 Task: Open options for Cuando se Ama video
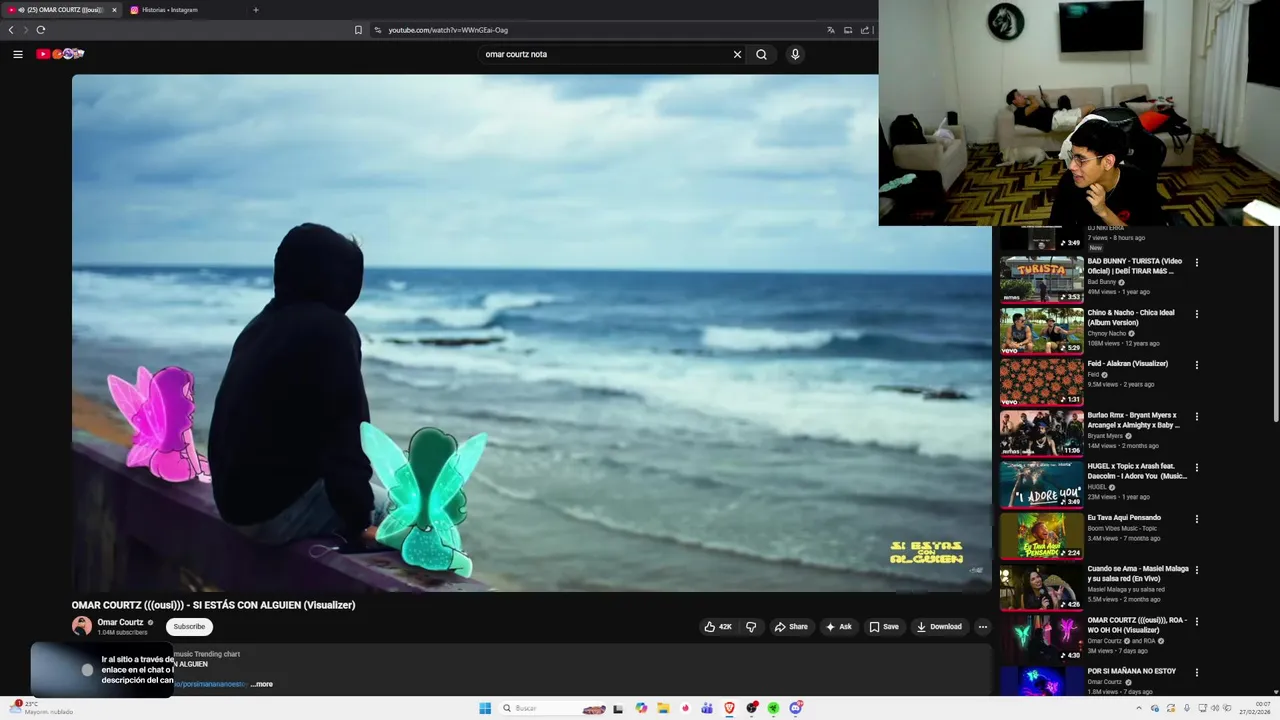[x=1196, y=570]
